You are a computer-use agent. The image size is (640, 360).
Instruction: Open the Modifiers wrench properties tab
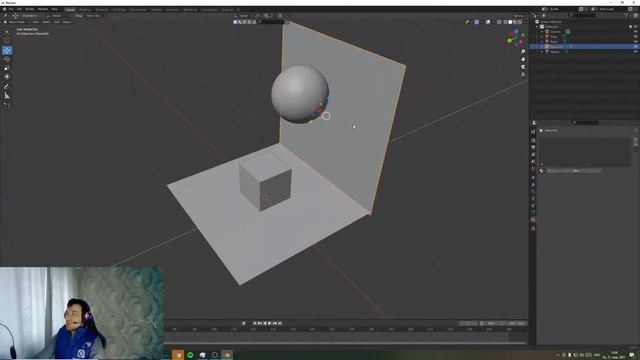(533, 184)
